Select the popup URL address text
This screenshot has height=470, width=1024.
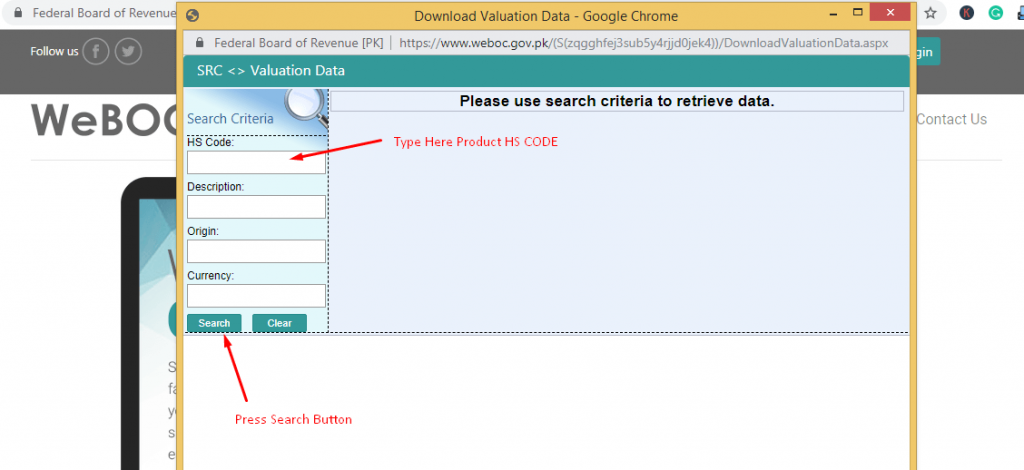pos(643,43)
